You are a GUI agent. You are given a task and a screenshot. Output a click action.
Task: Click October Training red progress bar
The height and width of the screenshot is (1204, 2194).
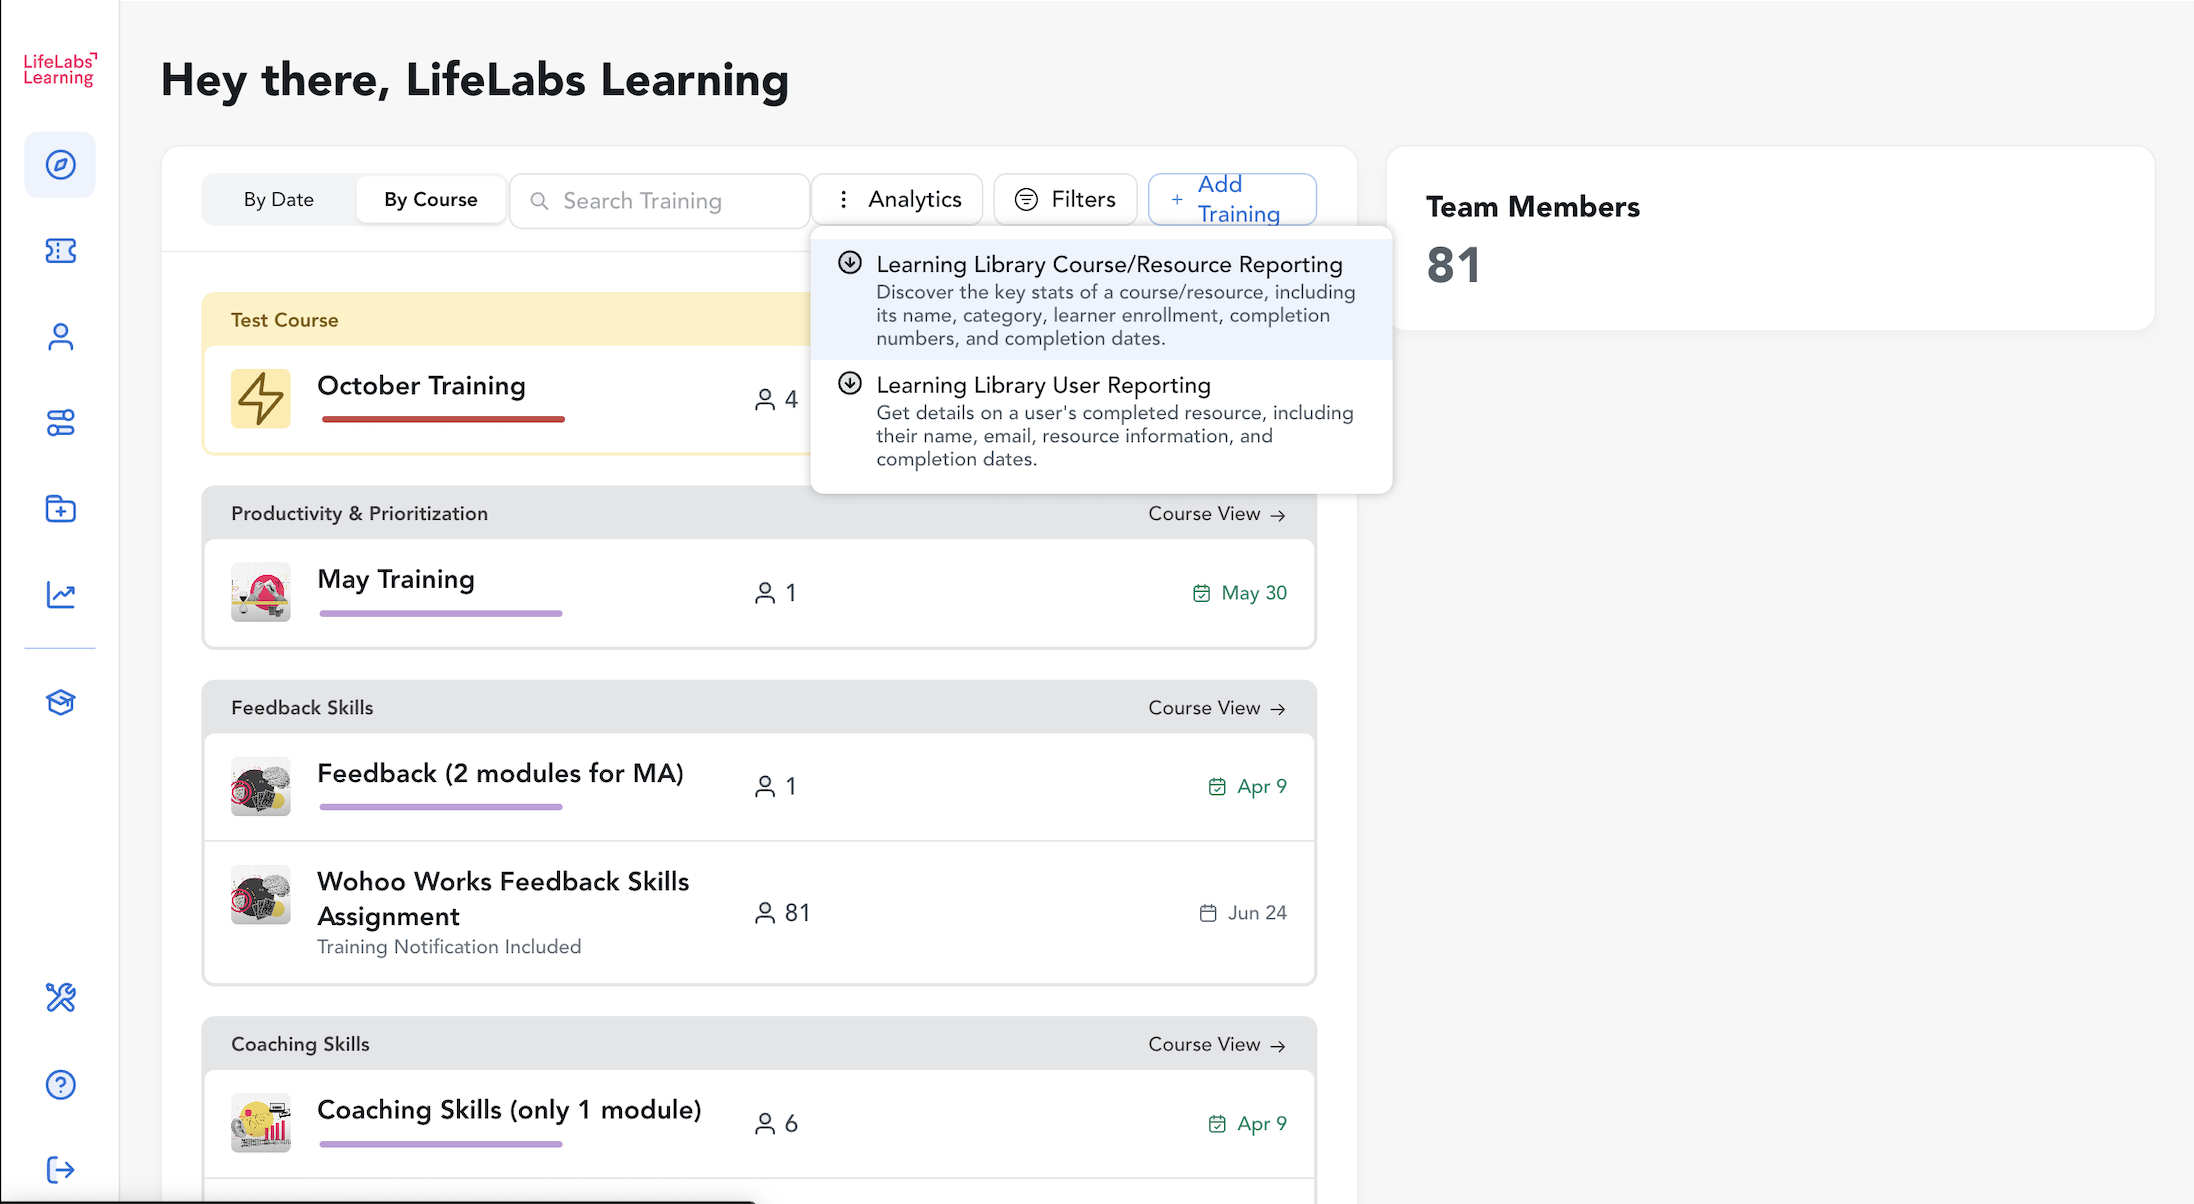[443, 419]
